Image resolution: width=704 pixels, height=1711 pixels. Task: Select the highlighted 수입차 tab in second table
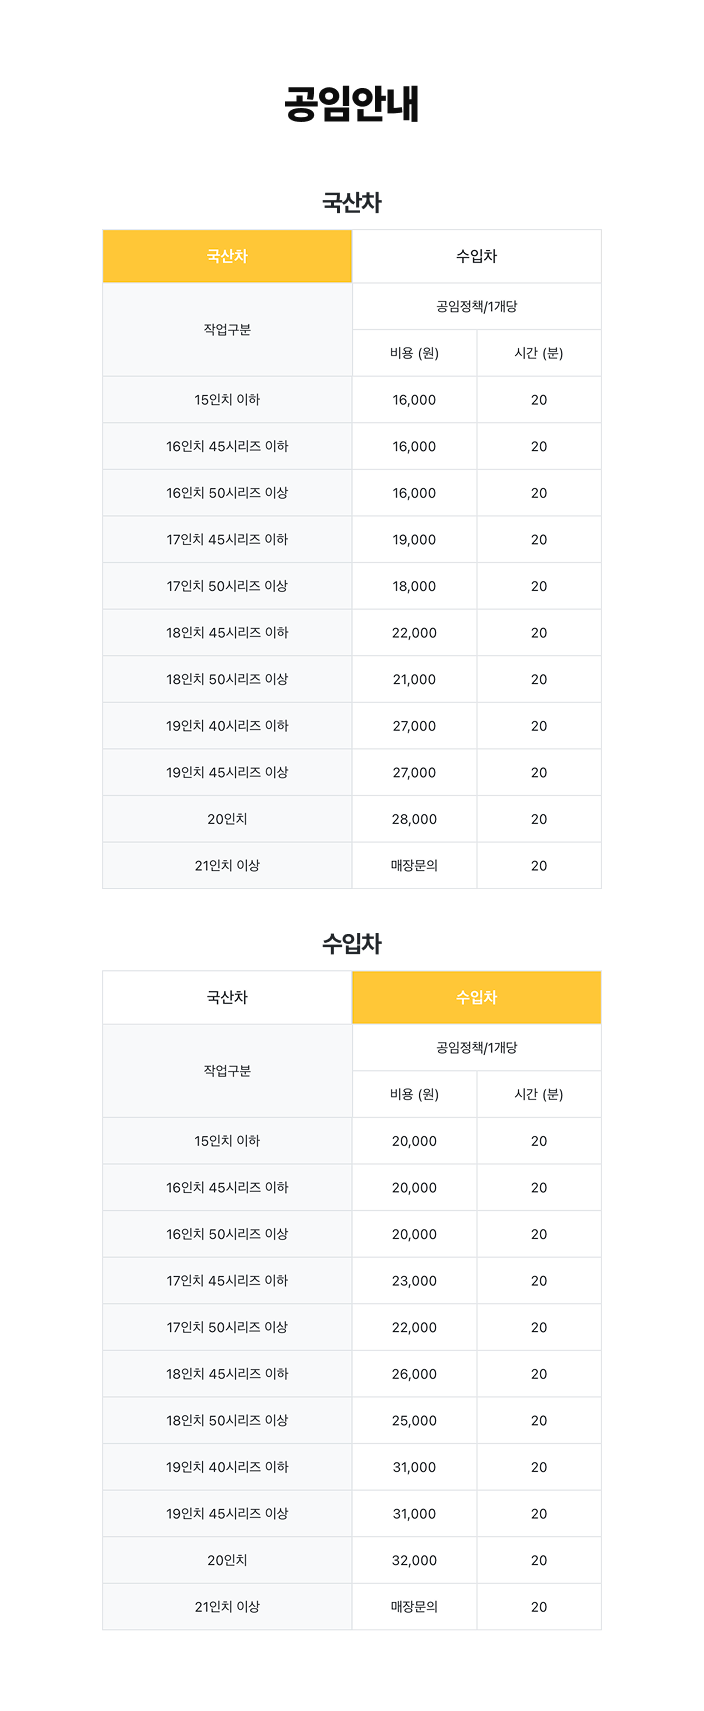(476, 997)
